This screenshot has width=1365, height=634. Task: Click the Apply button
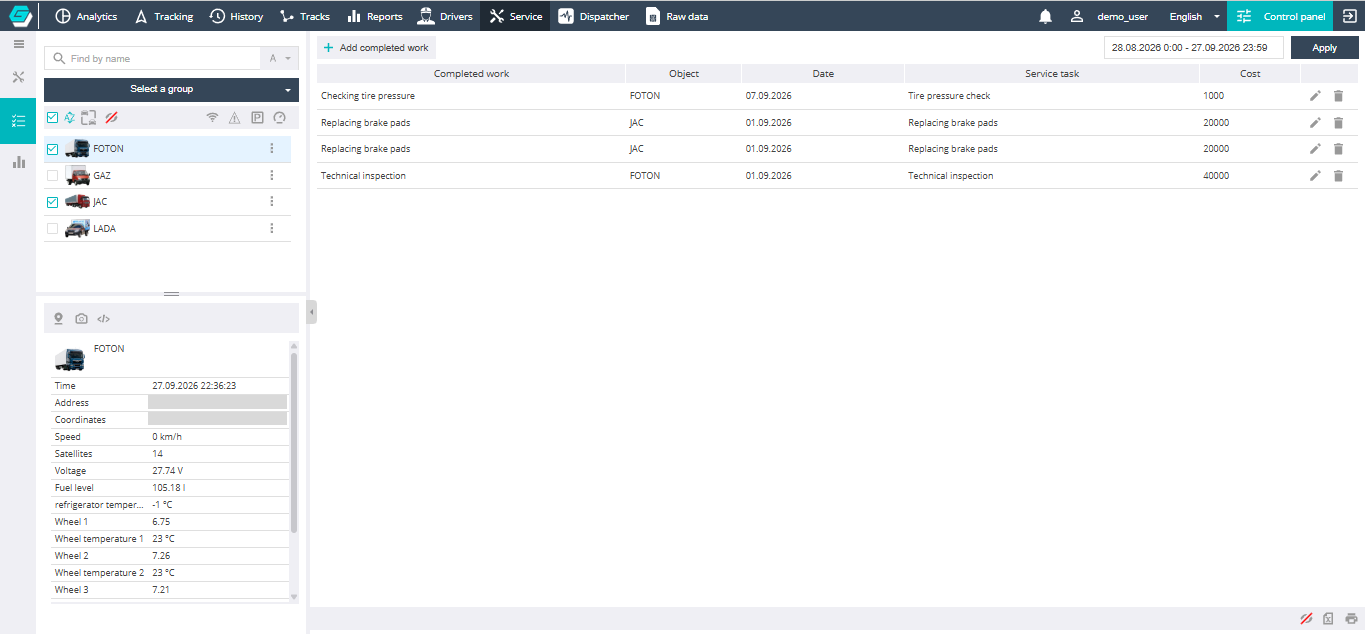1324,48
